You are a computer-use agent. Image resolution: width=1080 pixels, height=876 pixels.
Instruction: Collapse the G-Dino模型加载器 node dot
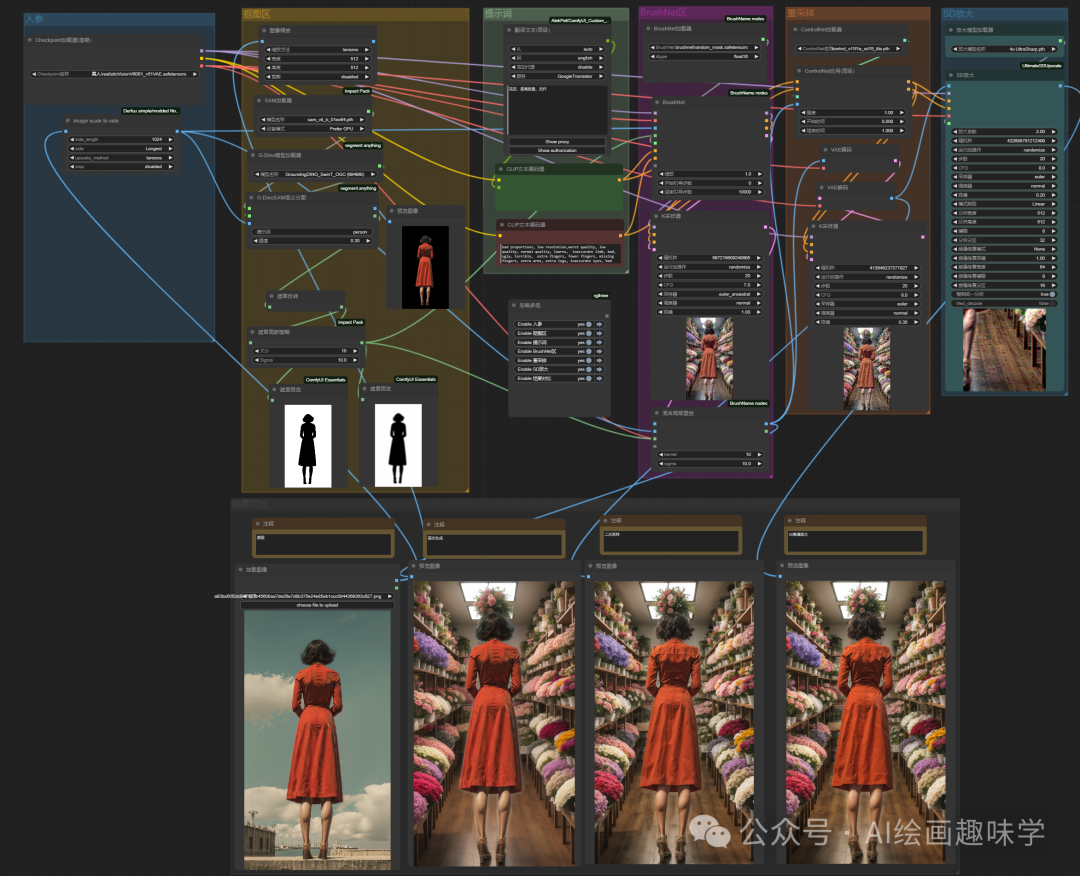click(253, 155)
